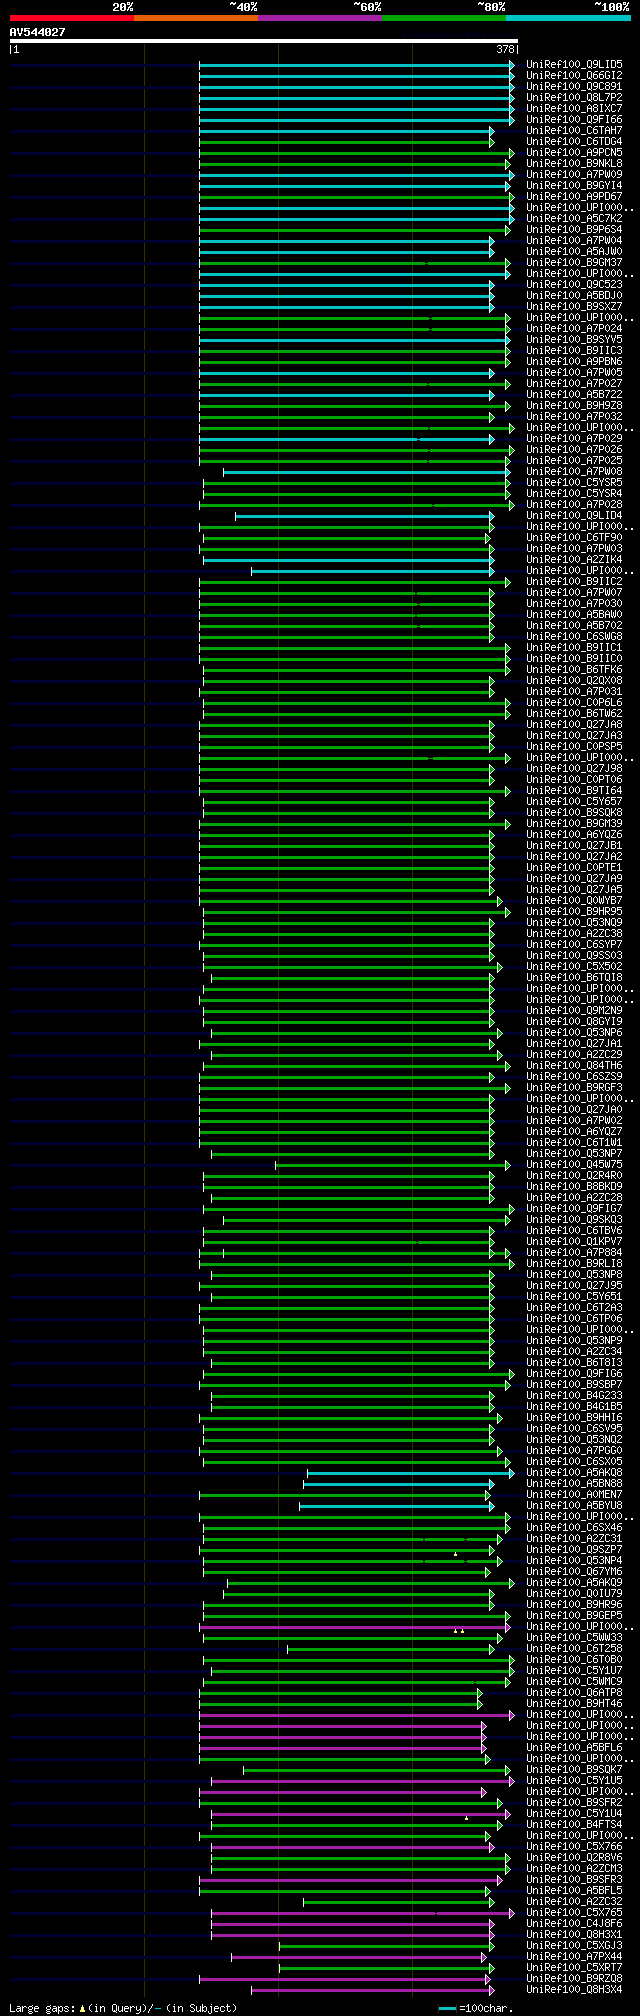Select label UniRef100_C5YSR5

[x=574, y=483]
